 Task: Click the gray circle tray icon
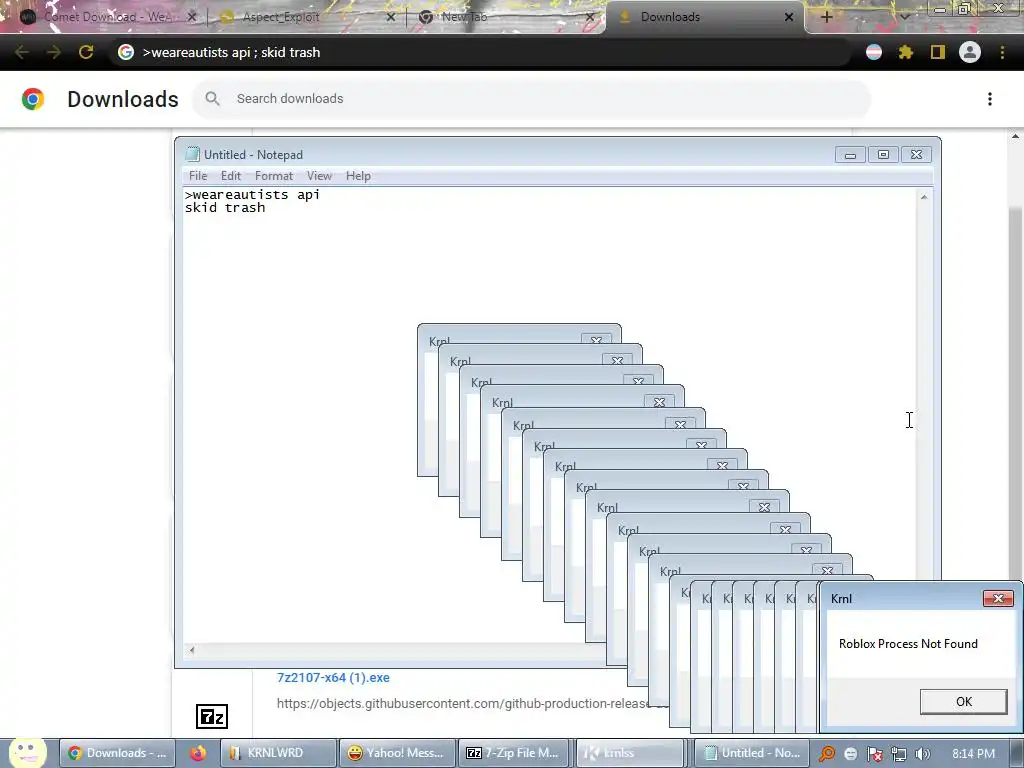tap(850, 754)
